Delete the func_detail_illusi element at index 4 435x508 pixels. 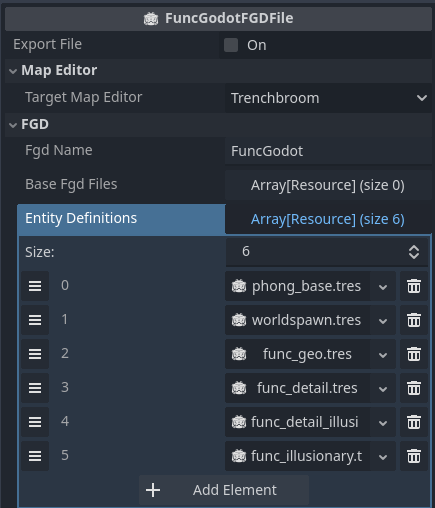414,422
